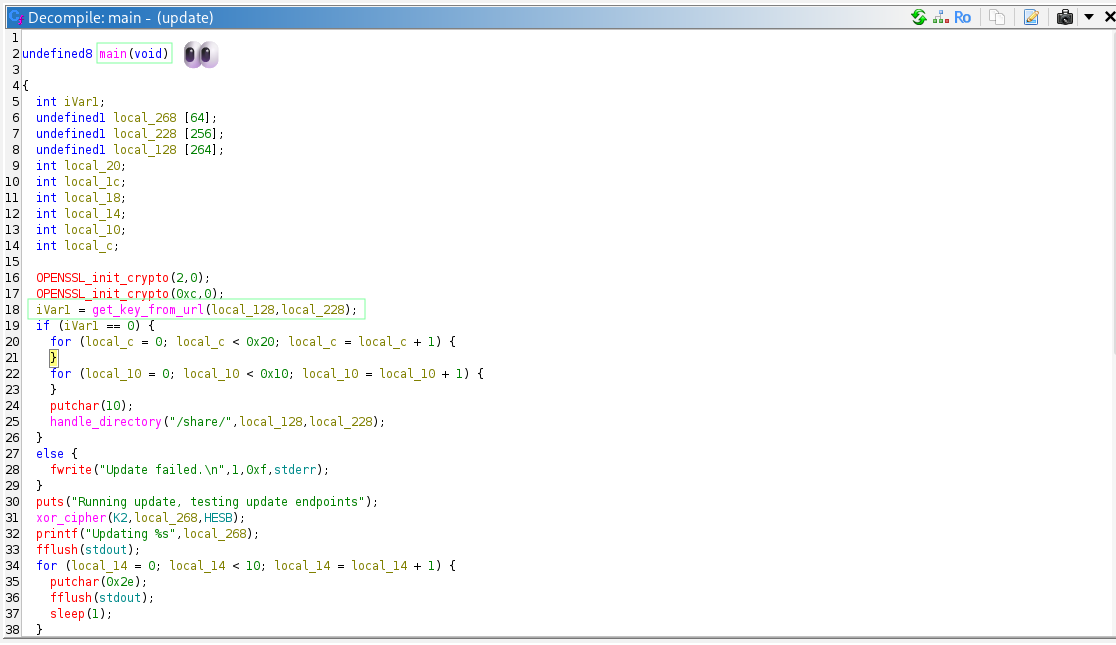Select local_128 in its [264] declaration
Viewport: 1116px width, 645px height.
[144, 150]
